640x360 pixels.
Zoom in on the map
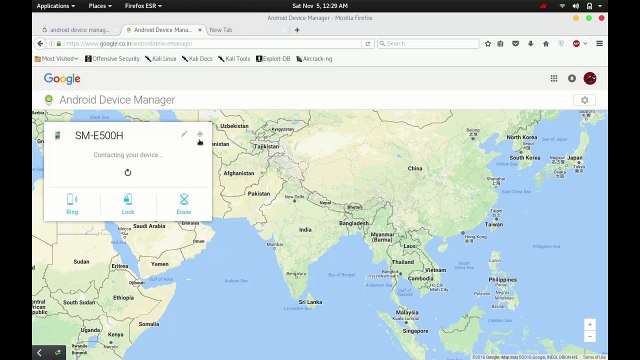pos(590,324)
